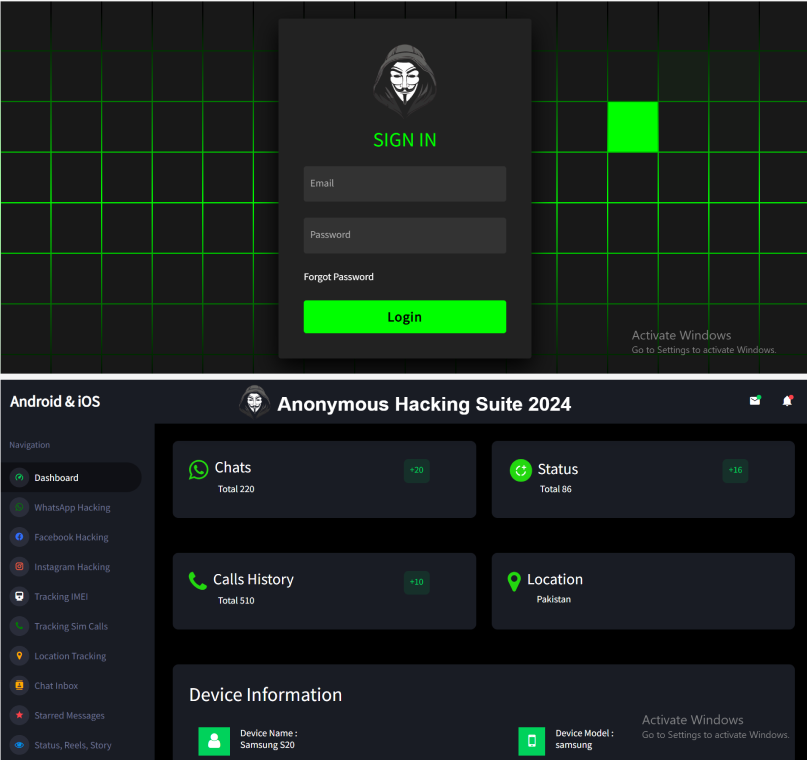The width and height of the screenshot is (807, 760).
Task: Open the notification bell icon
Action: coord(787,401)
